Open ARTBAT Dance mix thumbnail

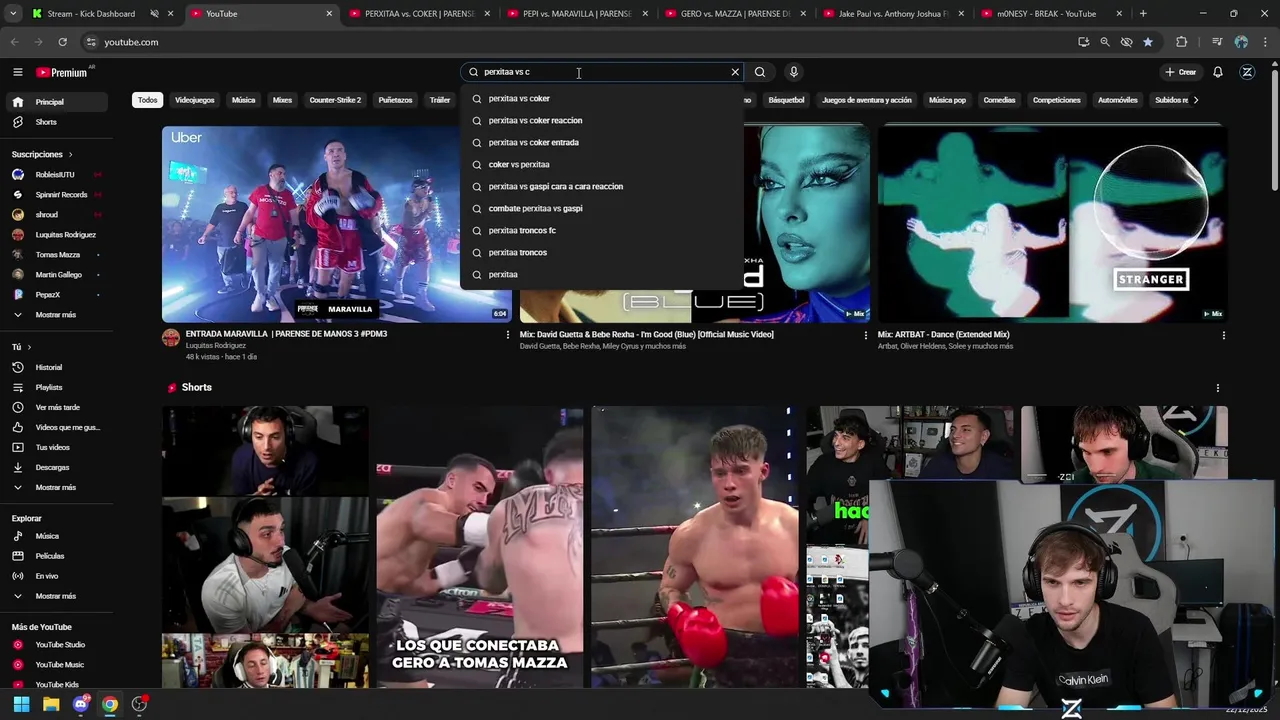pos(1052,223)
